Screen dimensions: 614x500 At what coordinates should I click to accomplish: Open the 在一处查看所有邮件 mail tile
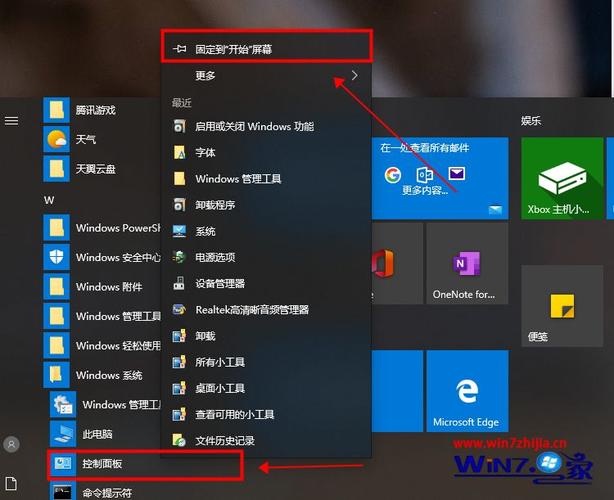[x=440, y=178]
